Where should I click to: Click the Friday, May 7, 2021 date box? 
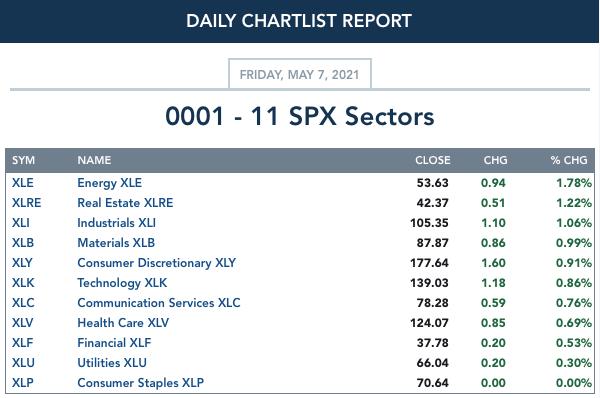(300, 74)
